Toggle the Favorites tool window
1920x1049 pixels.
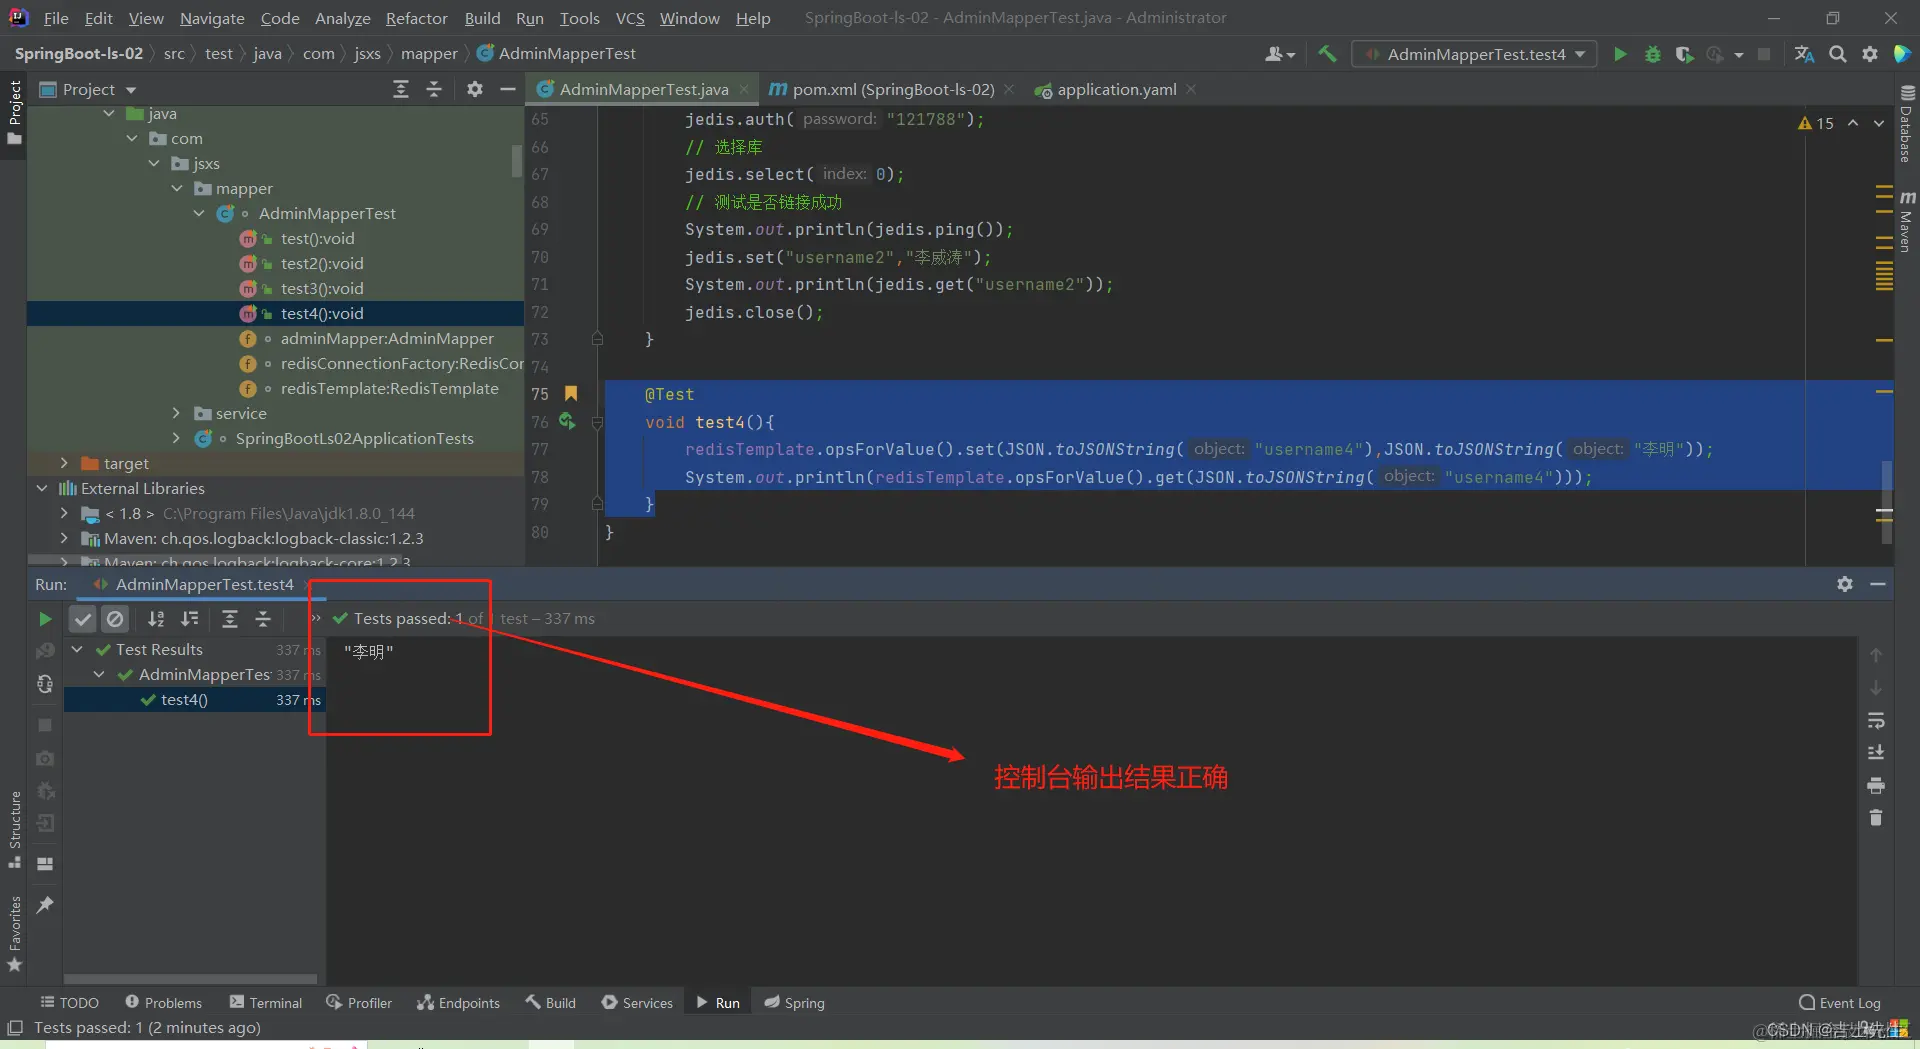14,933
